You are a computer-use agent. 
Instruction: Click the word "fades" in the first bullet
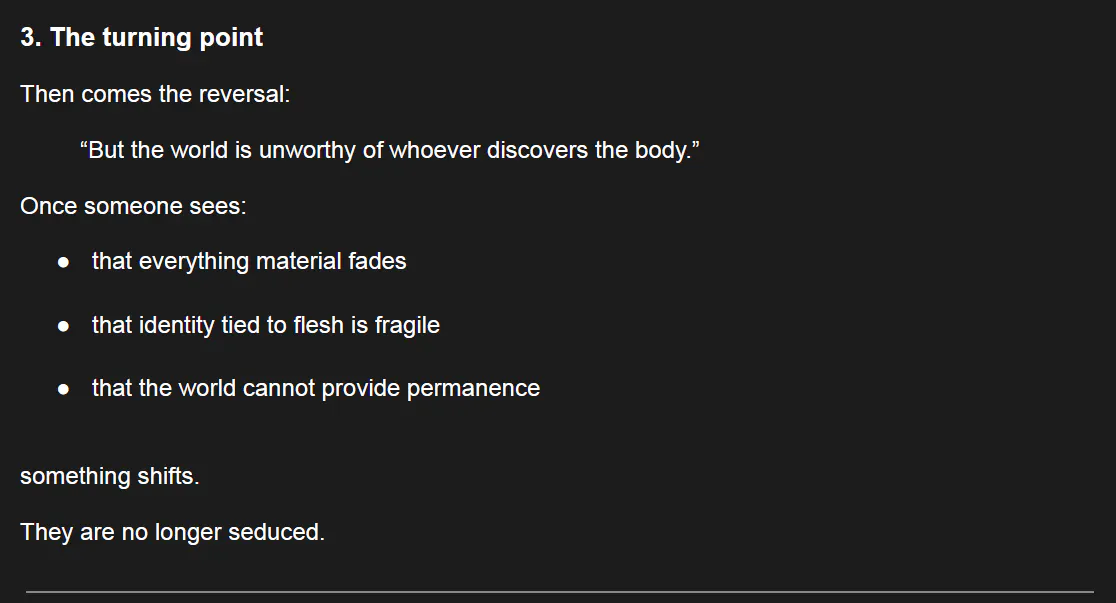coord(377,262)
